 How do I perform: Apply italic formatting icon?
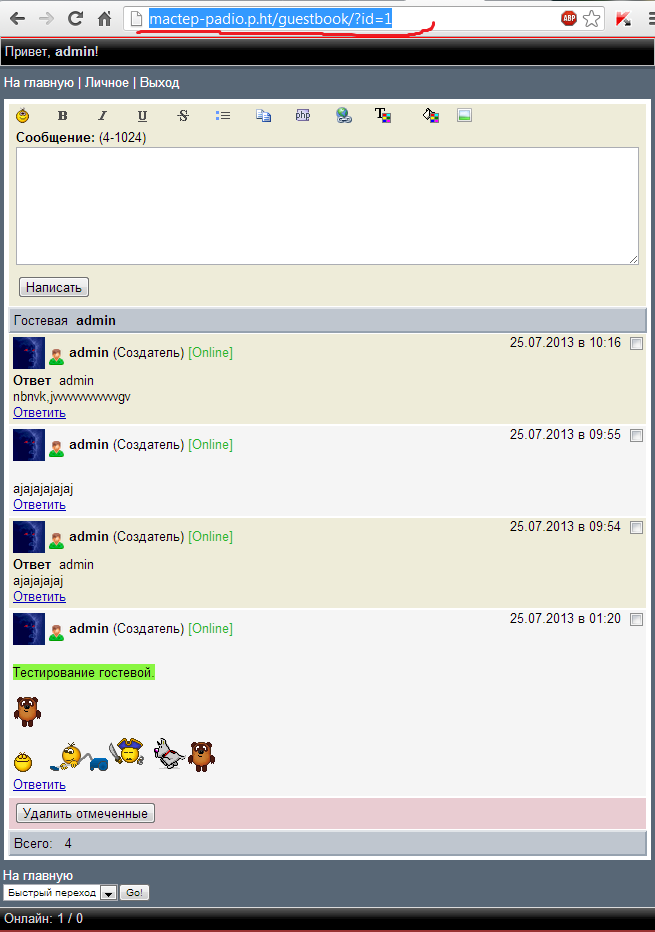[102, 115]
